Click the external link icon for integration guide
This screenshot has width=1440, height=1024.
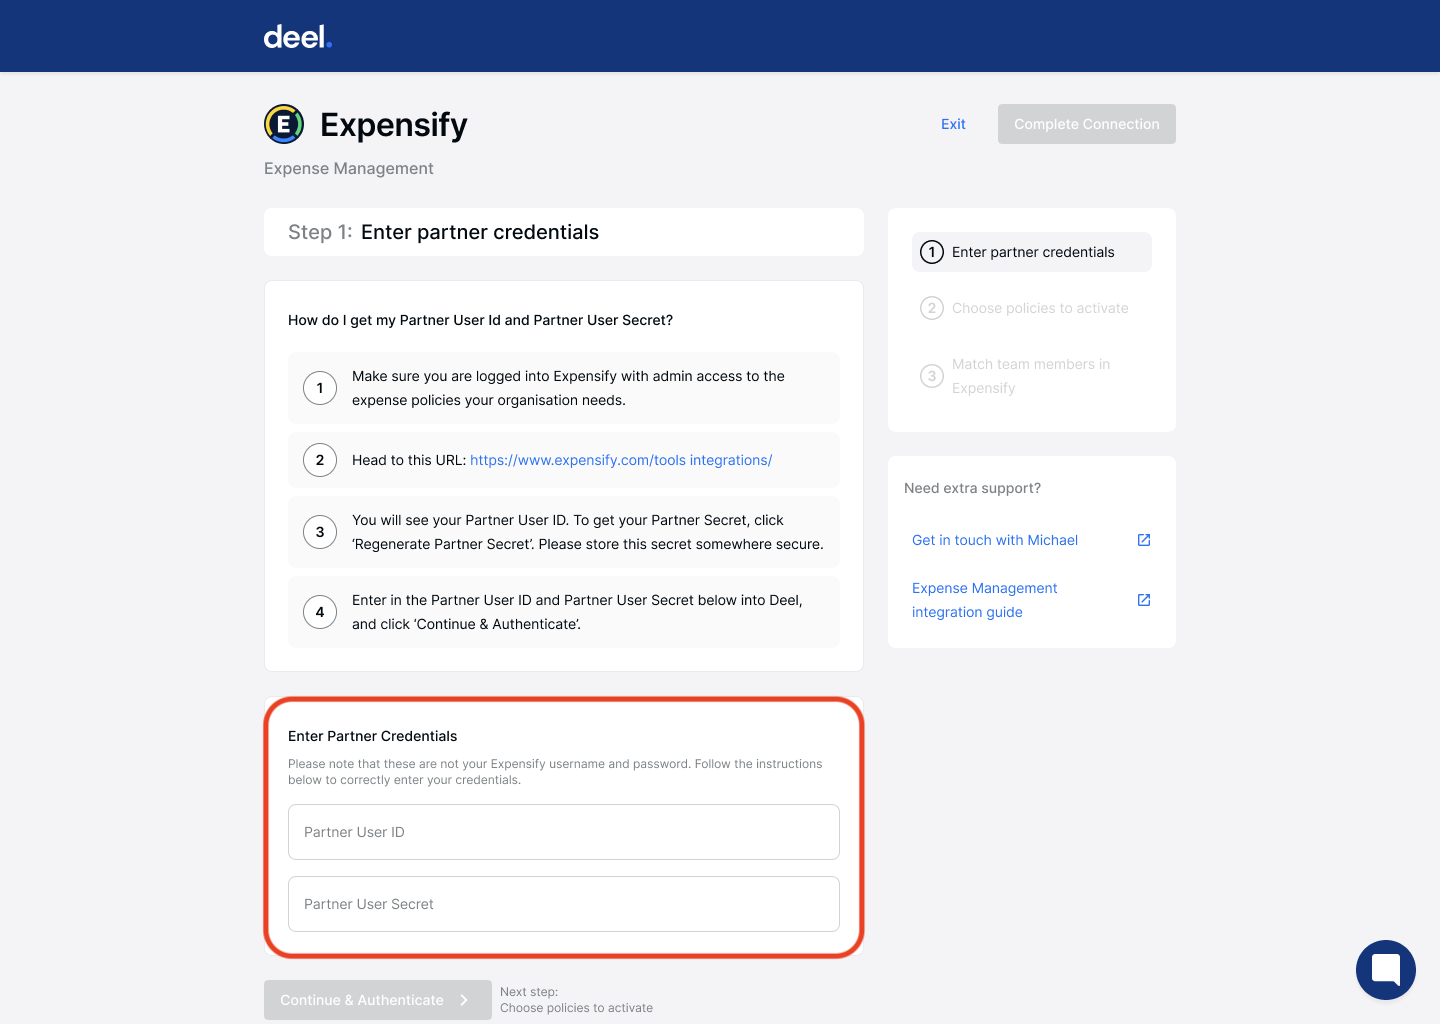coord(1143,599)
